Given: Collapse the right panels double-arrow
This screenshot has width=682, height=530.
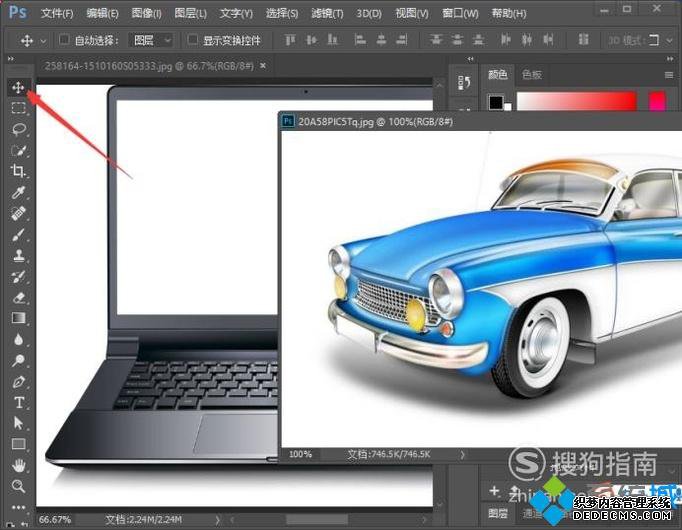Looking at the screenshot, I should [x=670, y=58].
